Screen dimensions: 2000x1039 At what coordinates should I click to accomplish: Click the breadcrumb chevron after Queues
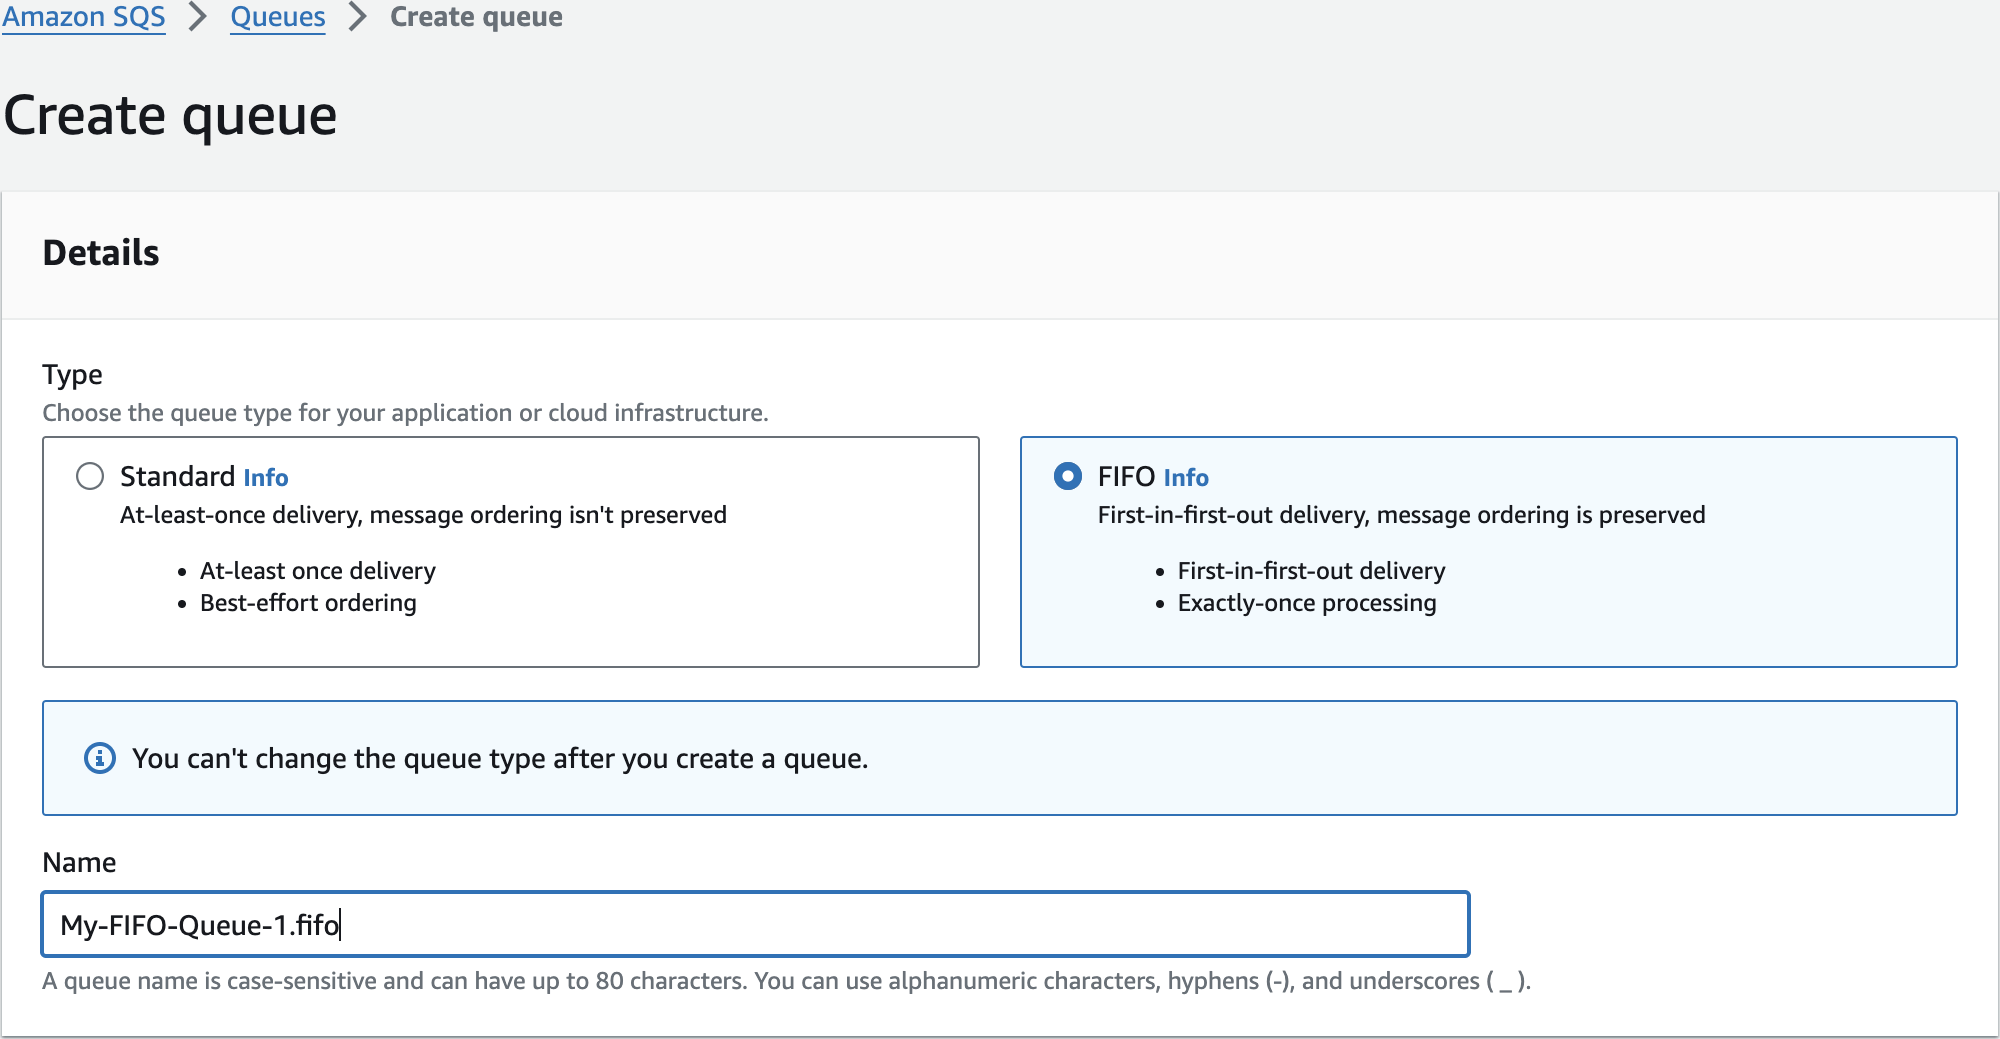pyautogui.click(x=357, y=17)
